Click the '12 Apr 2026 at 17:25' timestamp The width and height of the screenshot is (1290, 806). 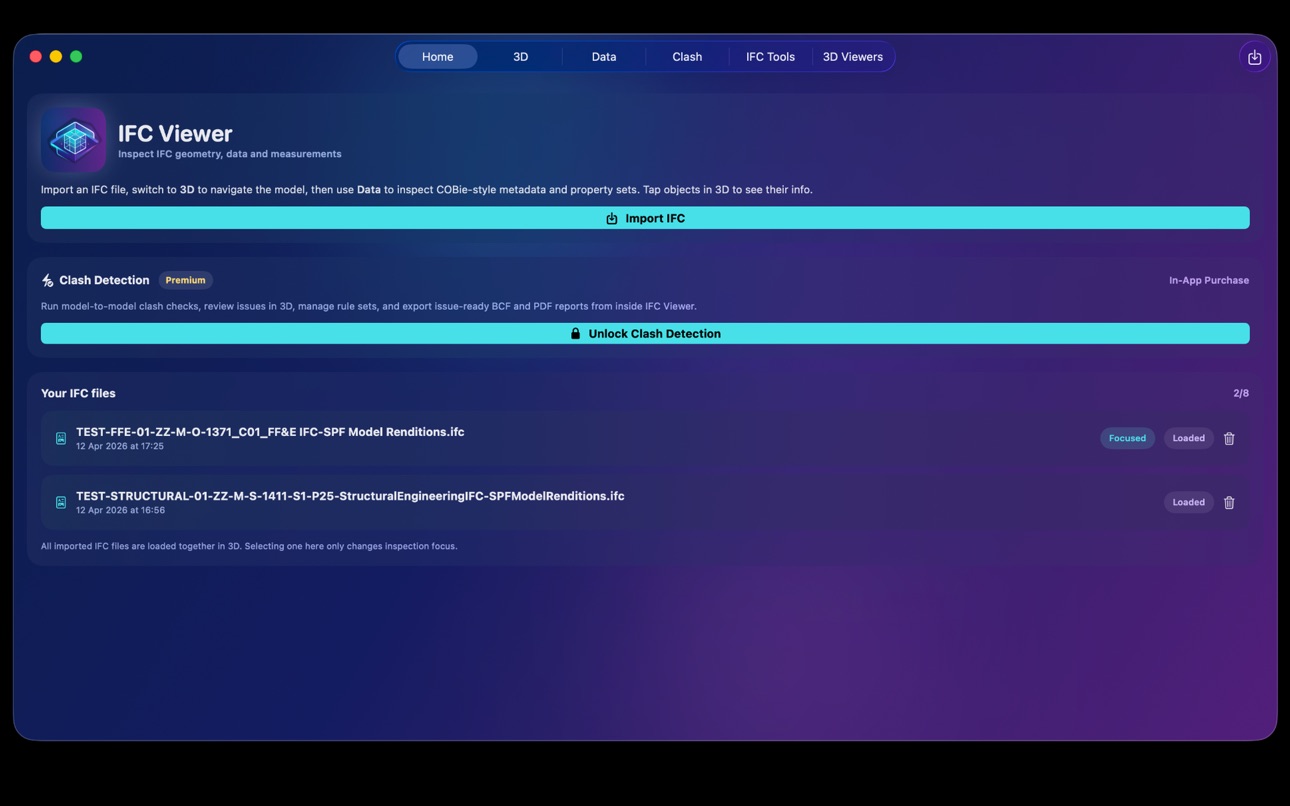click(120, 446)
